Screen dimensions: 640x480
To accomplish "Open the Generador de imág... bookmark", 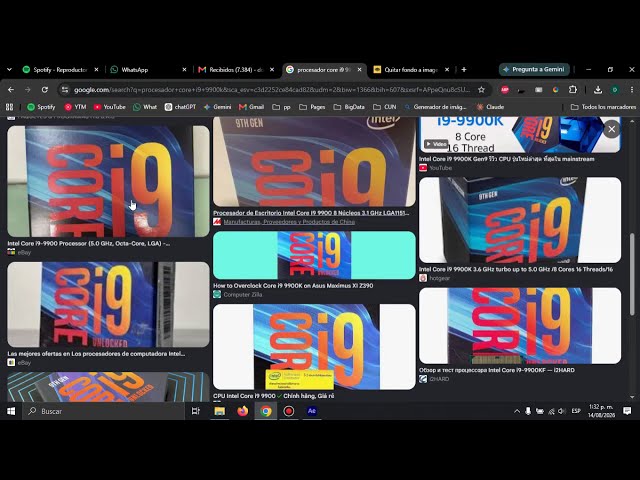I will click(x=435, y=107).
